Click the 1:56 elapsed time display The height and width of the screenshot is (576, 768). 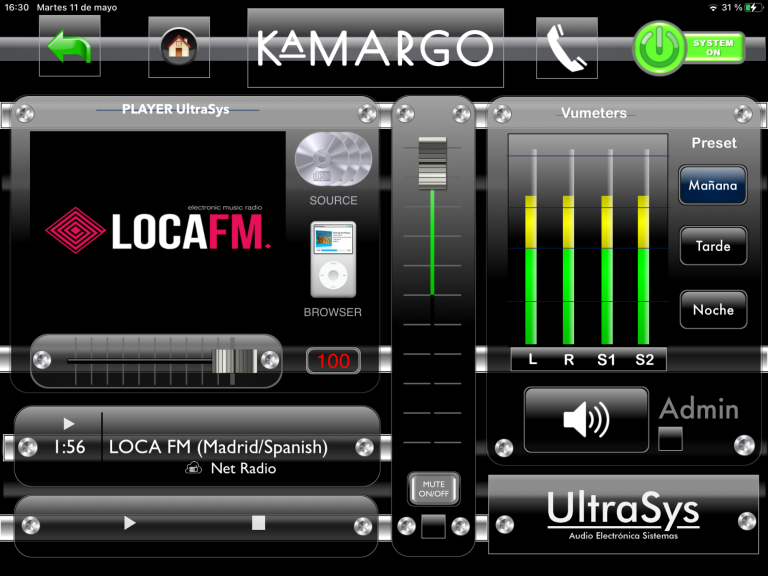69,447
